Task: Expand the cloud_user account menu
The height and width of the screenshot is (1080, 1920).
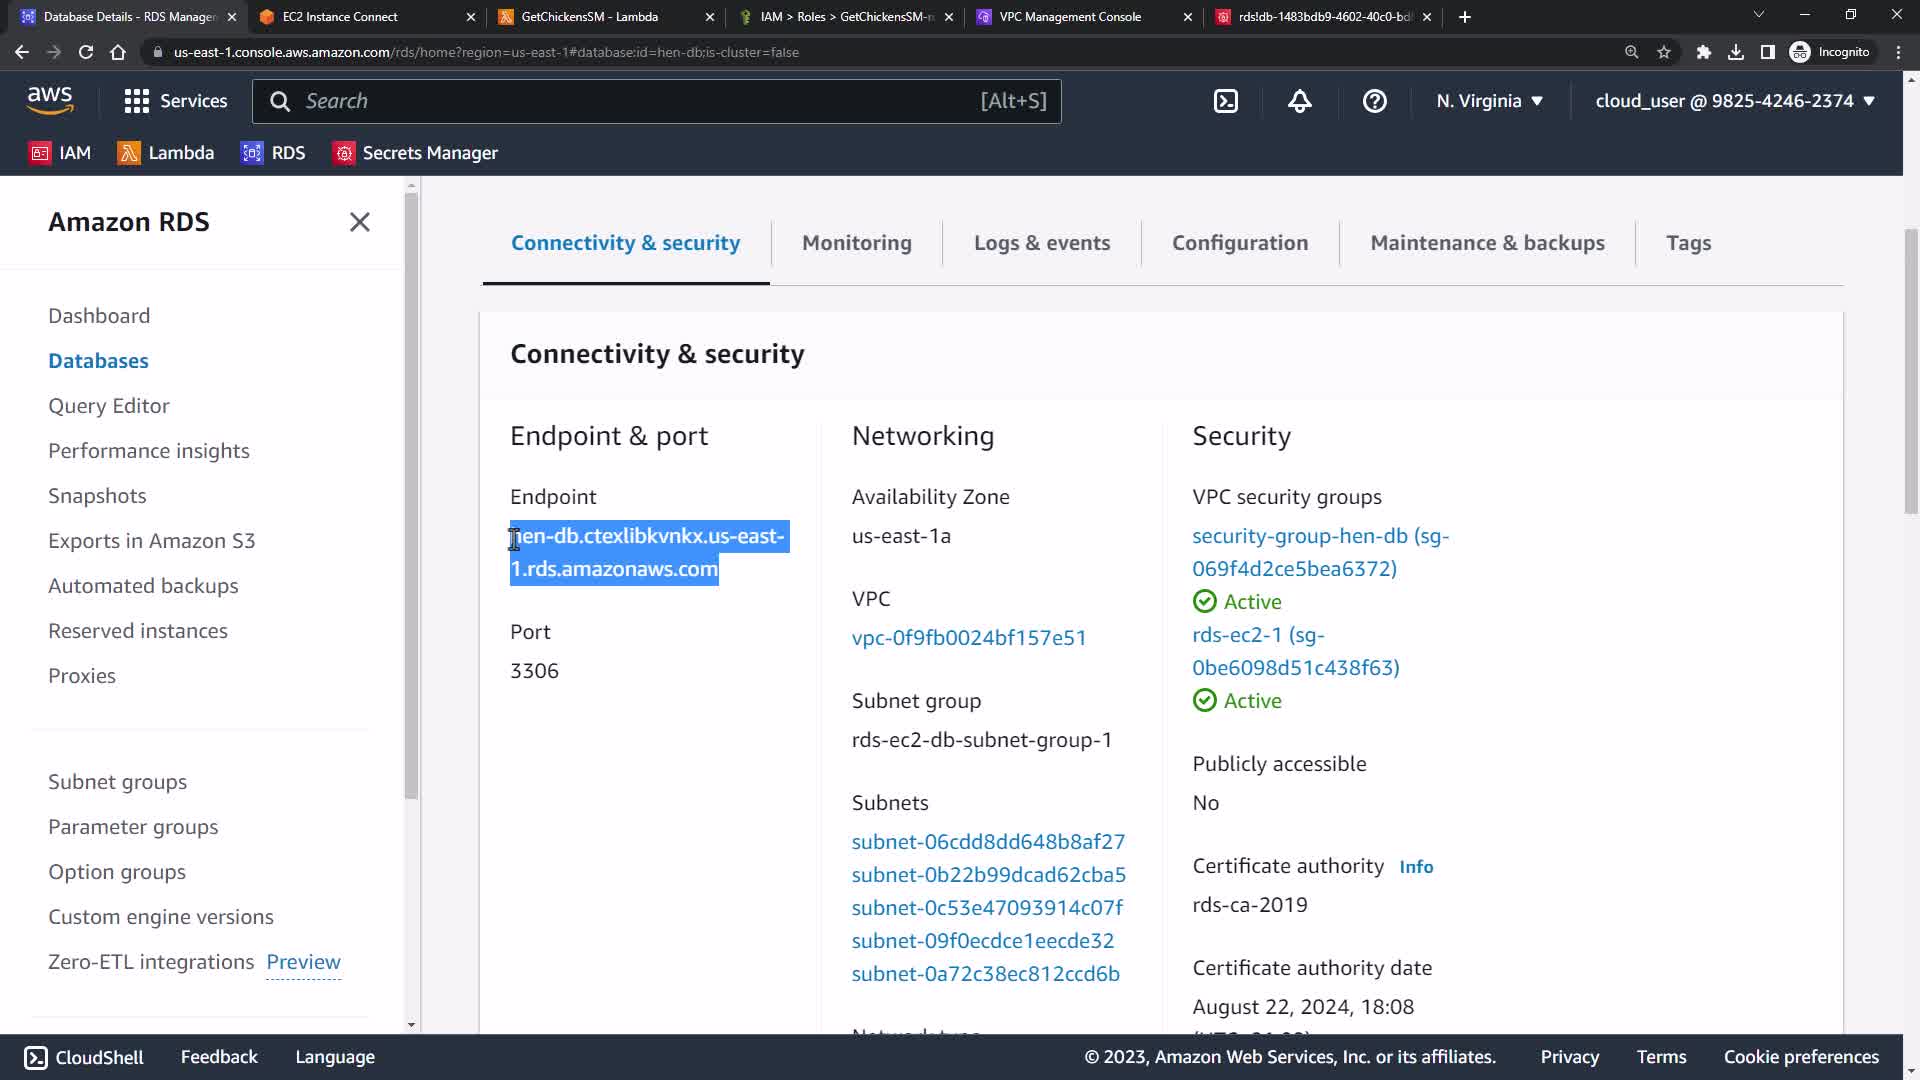Action: click(1734, 101)
